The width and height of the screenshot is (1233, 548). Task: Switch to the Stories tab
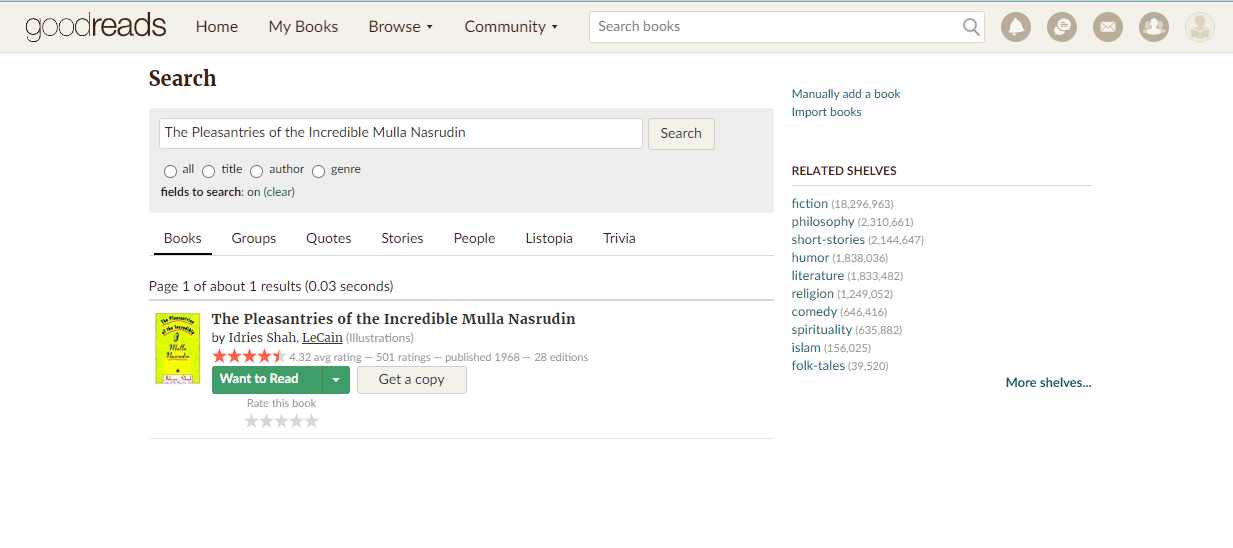tap(402, 238)
